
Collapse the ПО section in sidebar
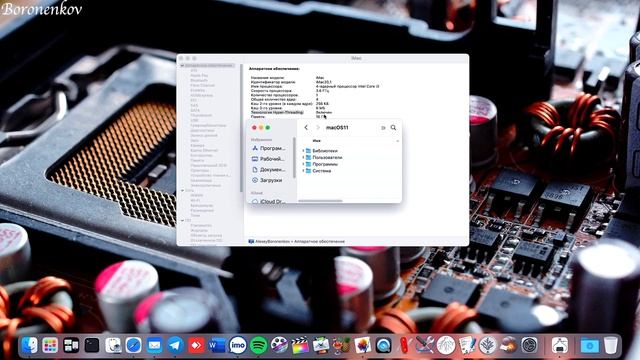(x=182, y=220)
